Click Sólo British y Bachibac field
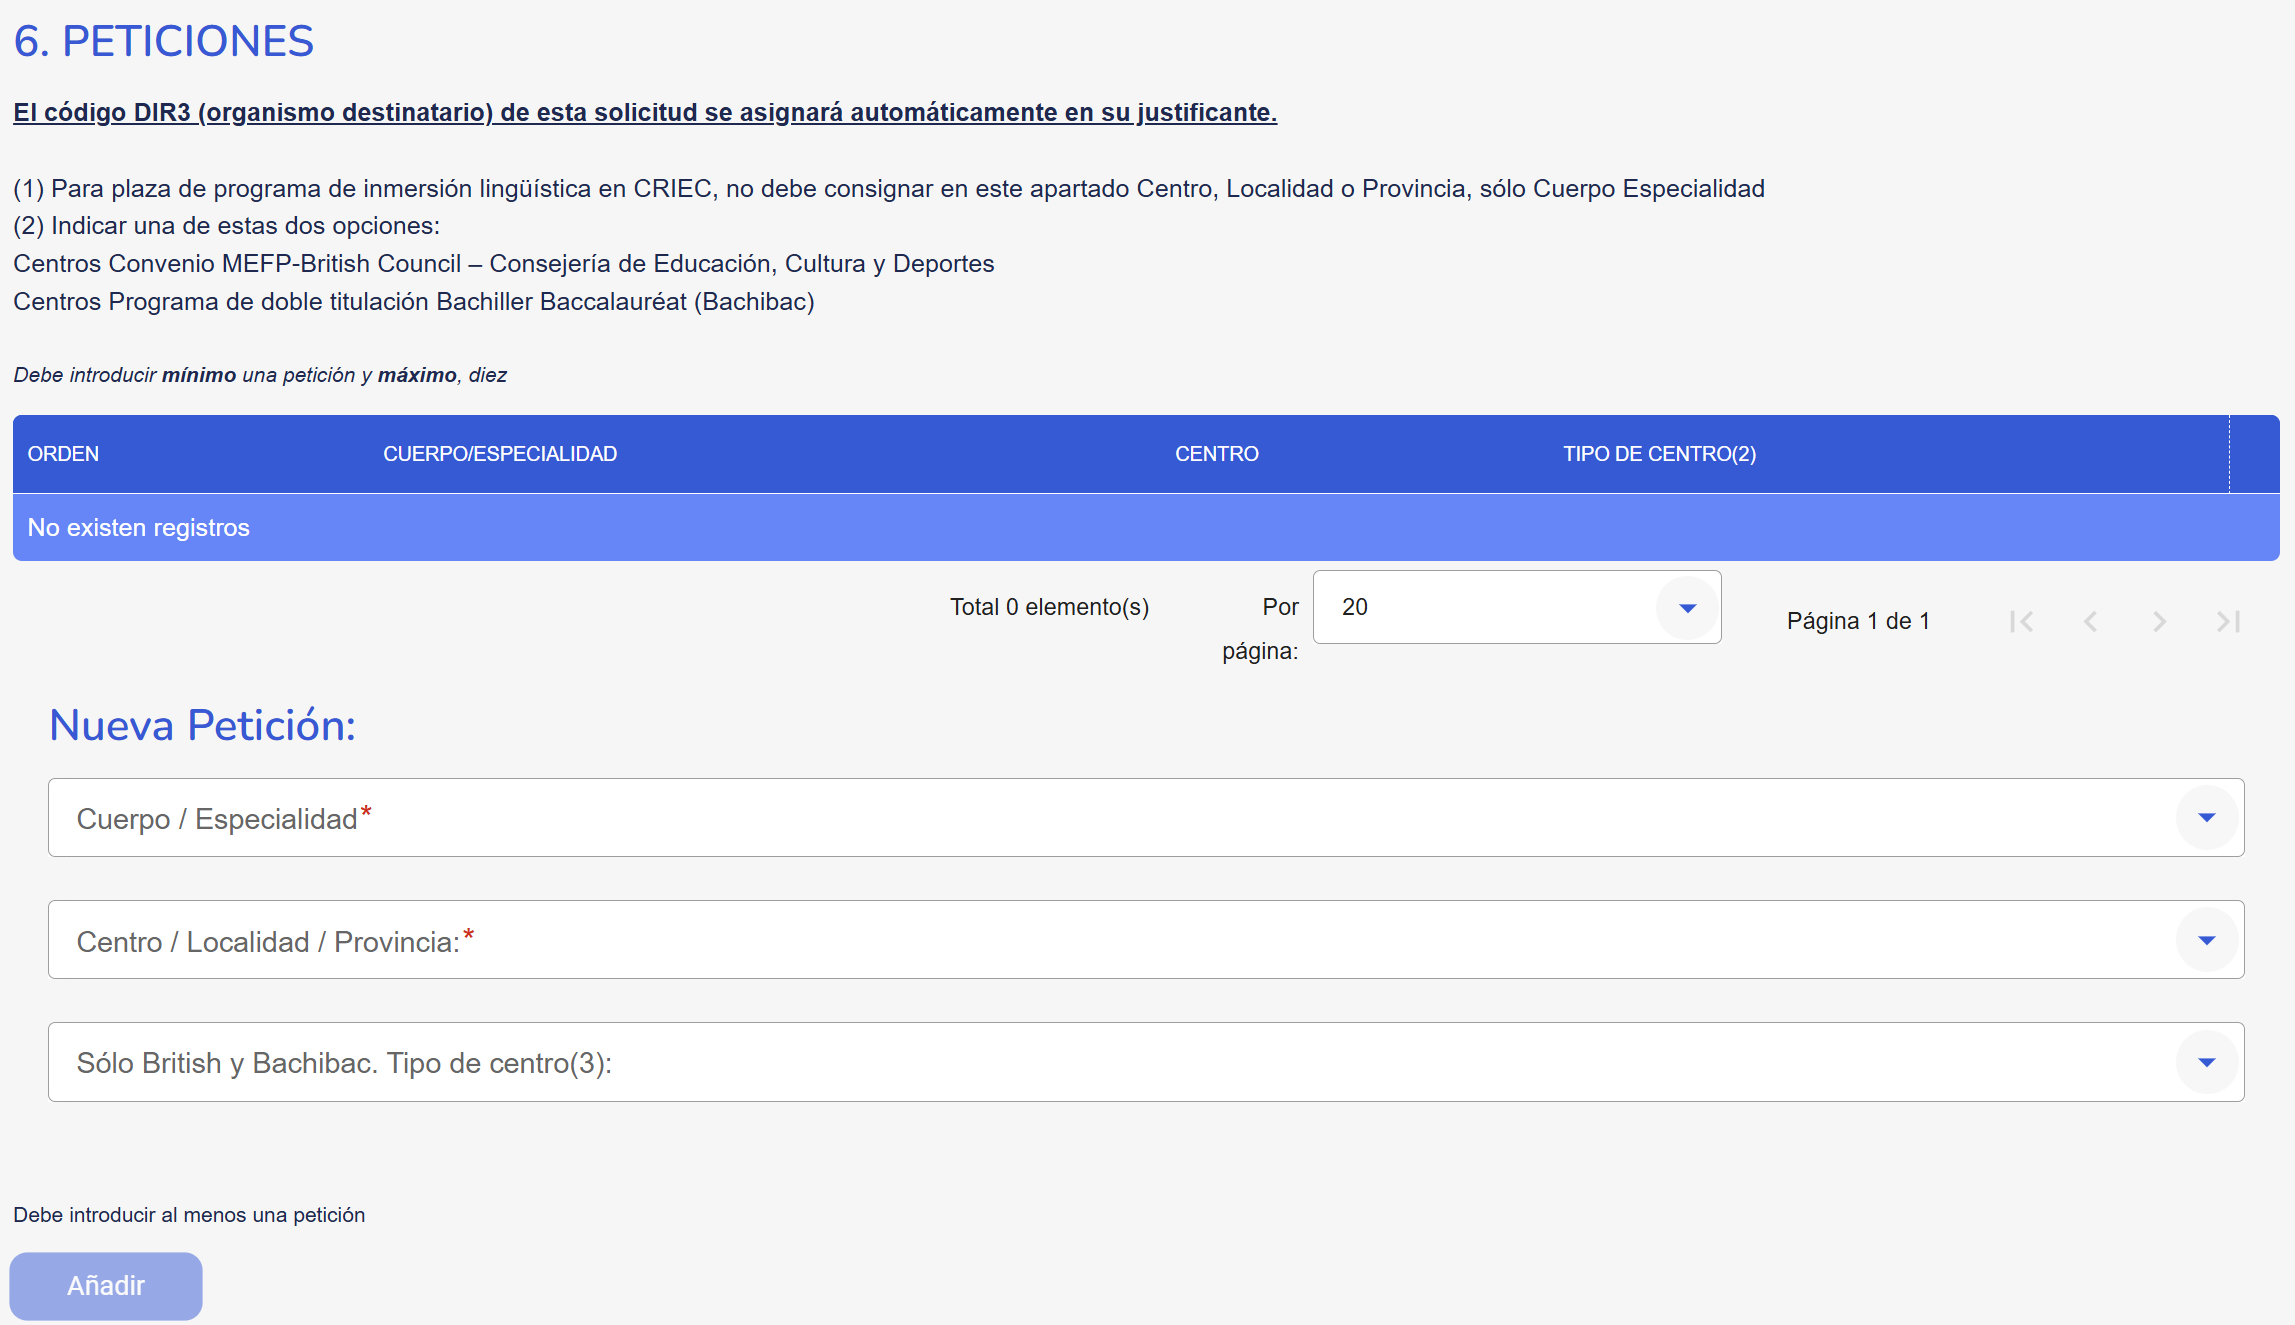 [x=1100, y=1063]
